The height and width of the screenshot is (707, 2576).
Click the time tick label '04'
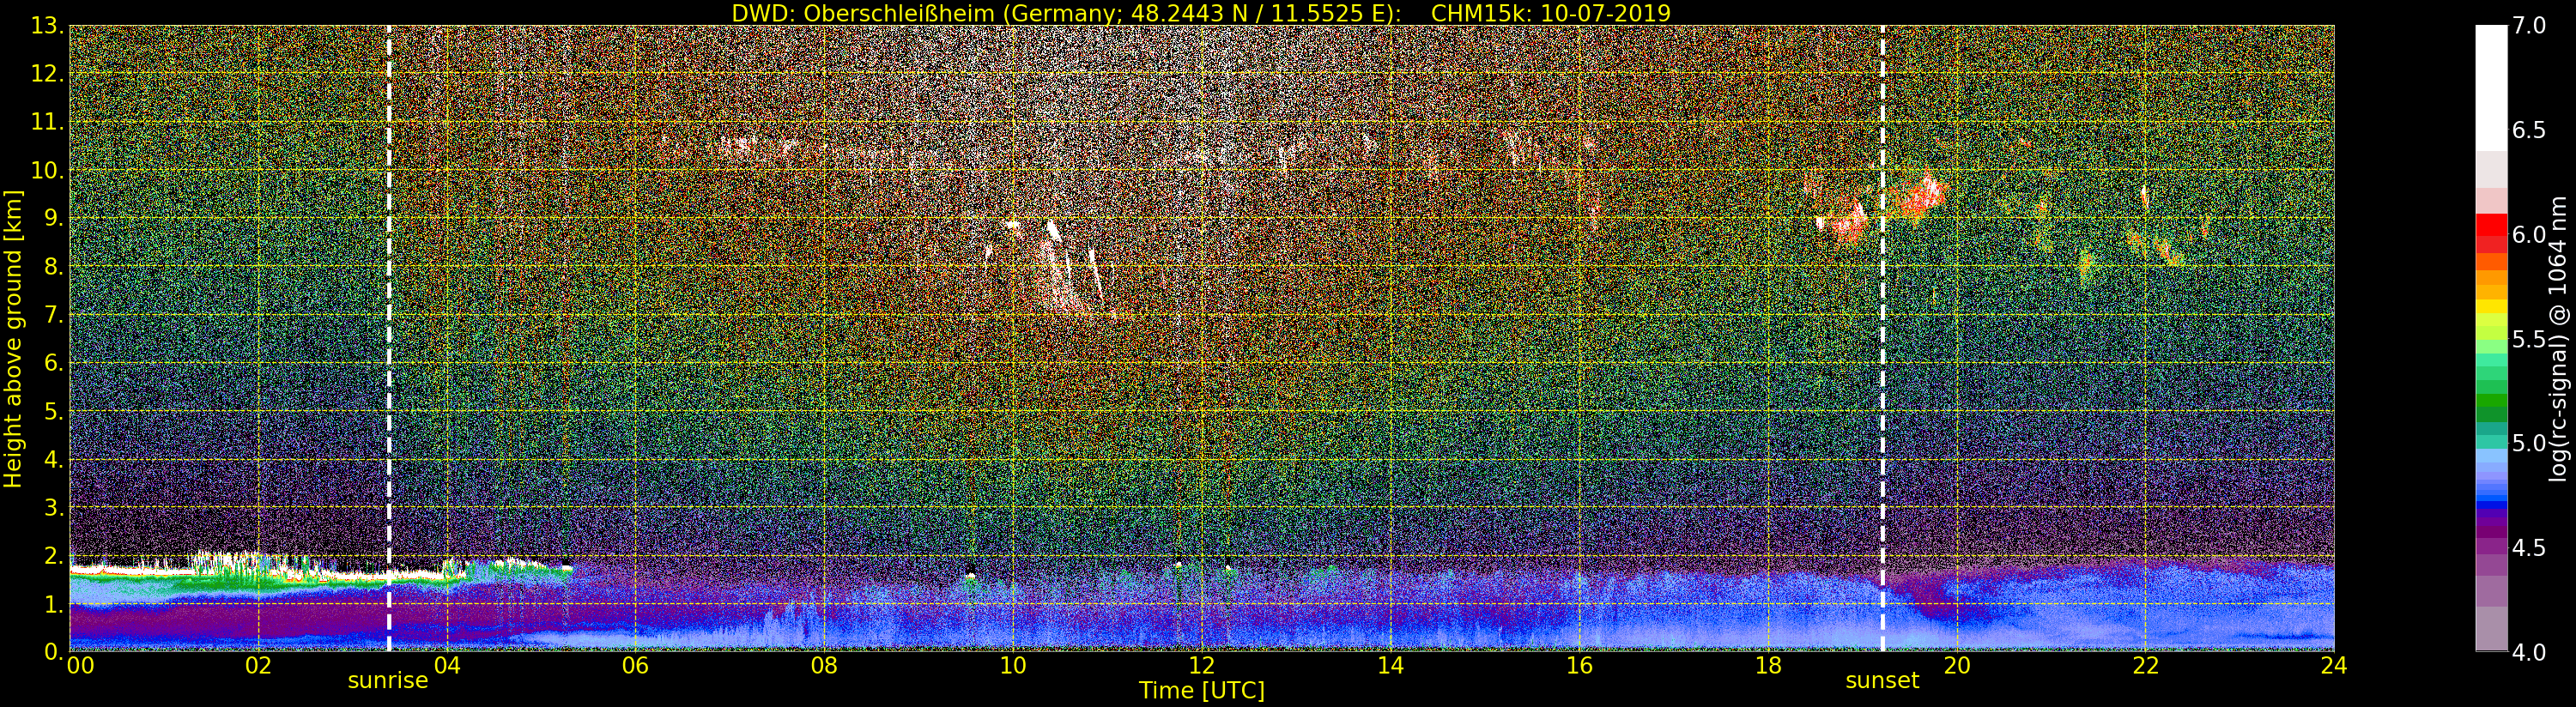(x=447, y=665)
